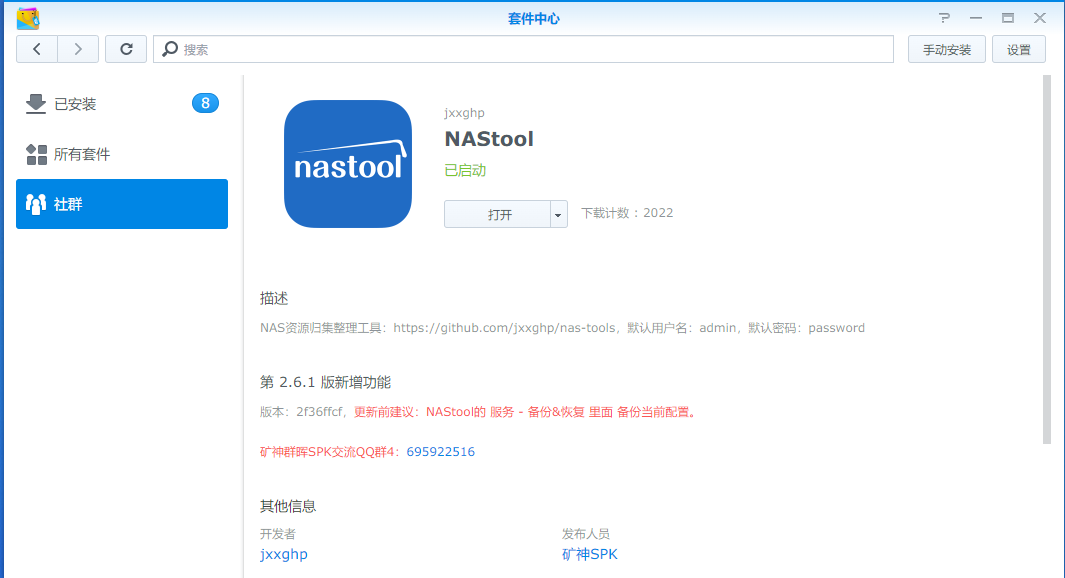The image size is (1065, 578).
Task: Click the help question mark icon
Action: coord(944,18)
